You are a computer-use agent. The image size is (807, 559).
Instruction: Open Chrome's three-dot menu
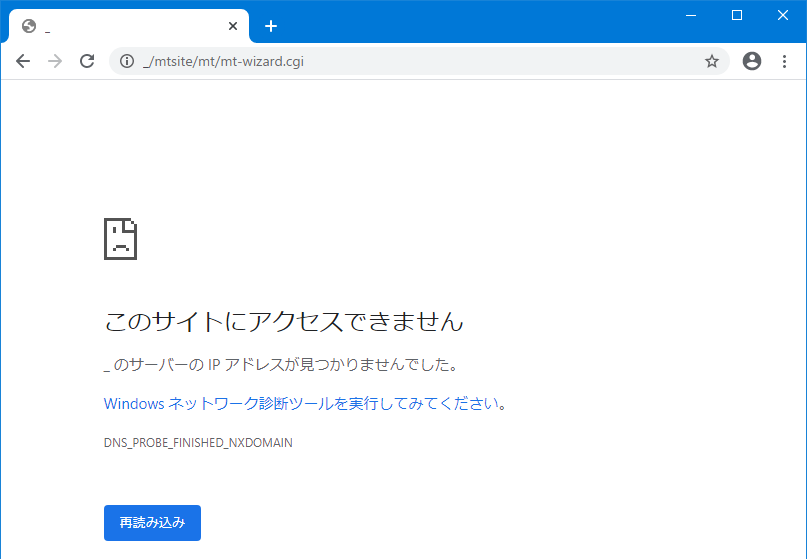[x=784, y=61]
